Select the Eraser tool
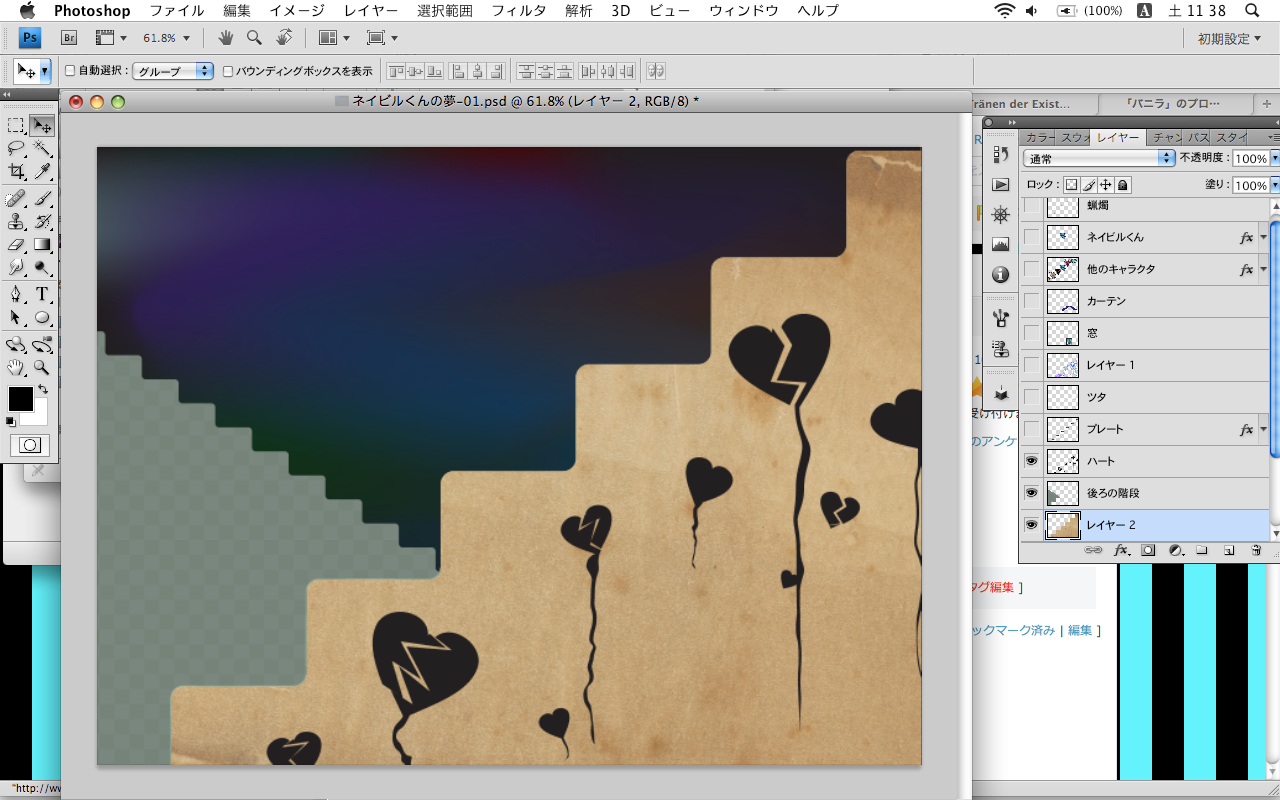Viewport: 1280px width, 800px height. (x=16, y=244)
